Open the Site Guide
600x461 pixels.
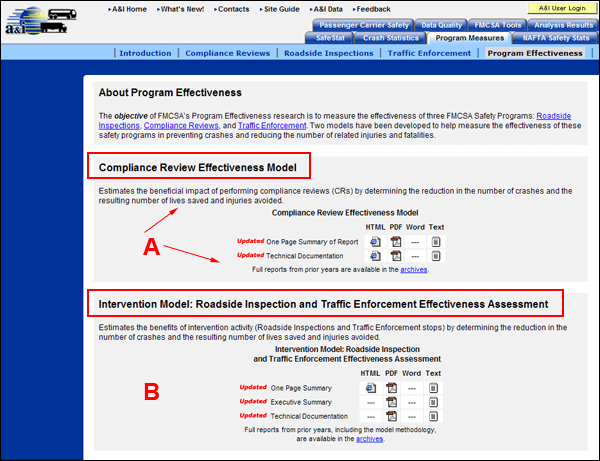(x=282, y=9)
